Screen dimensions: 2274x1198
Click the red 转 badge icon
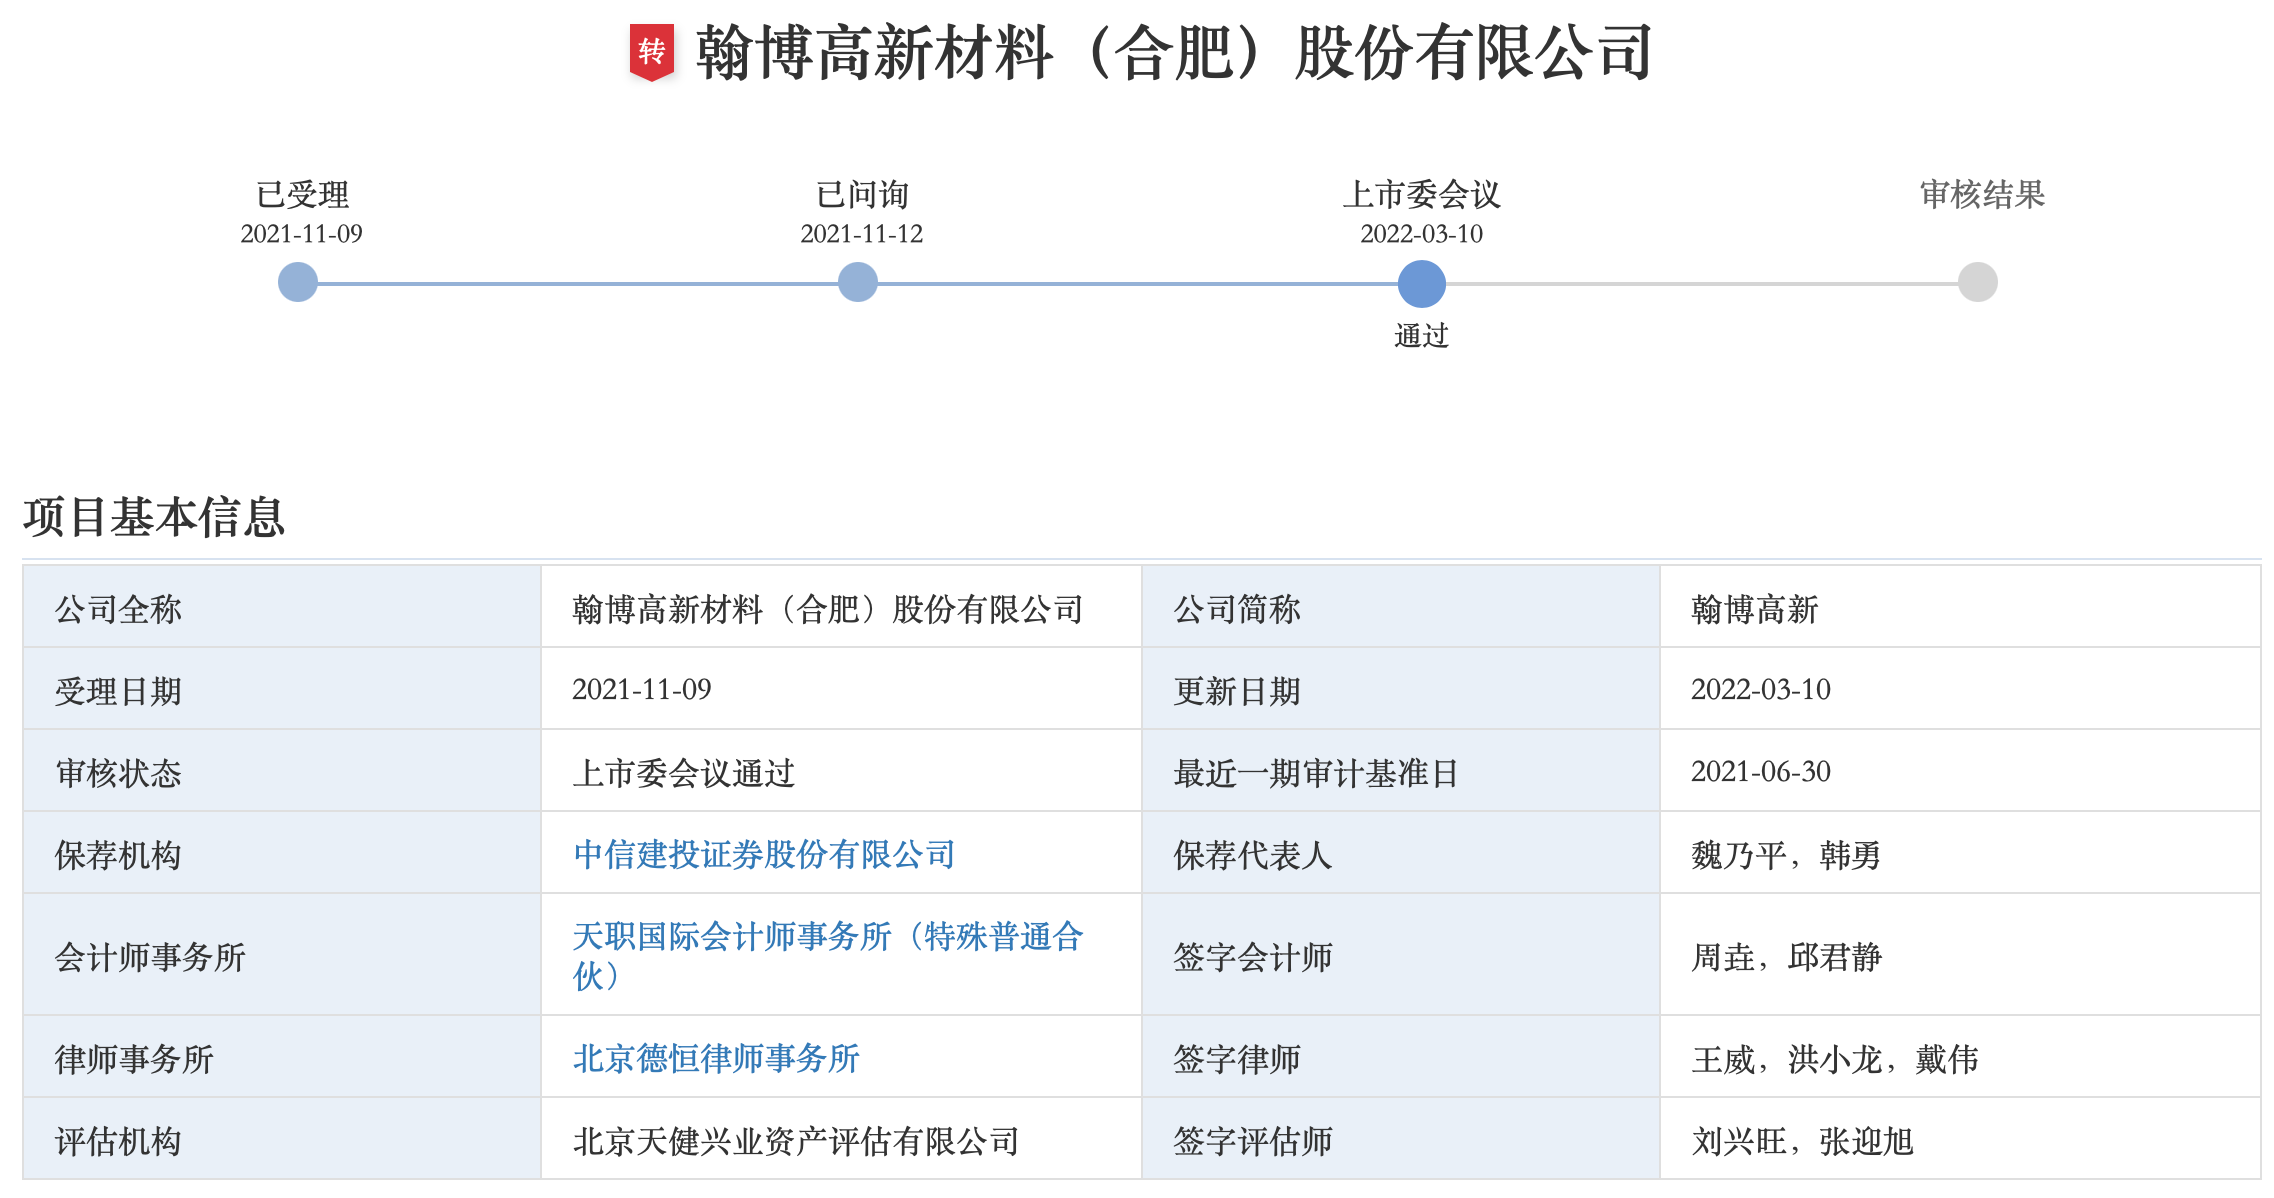tap(651, 52)
